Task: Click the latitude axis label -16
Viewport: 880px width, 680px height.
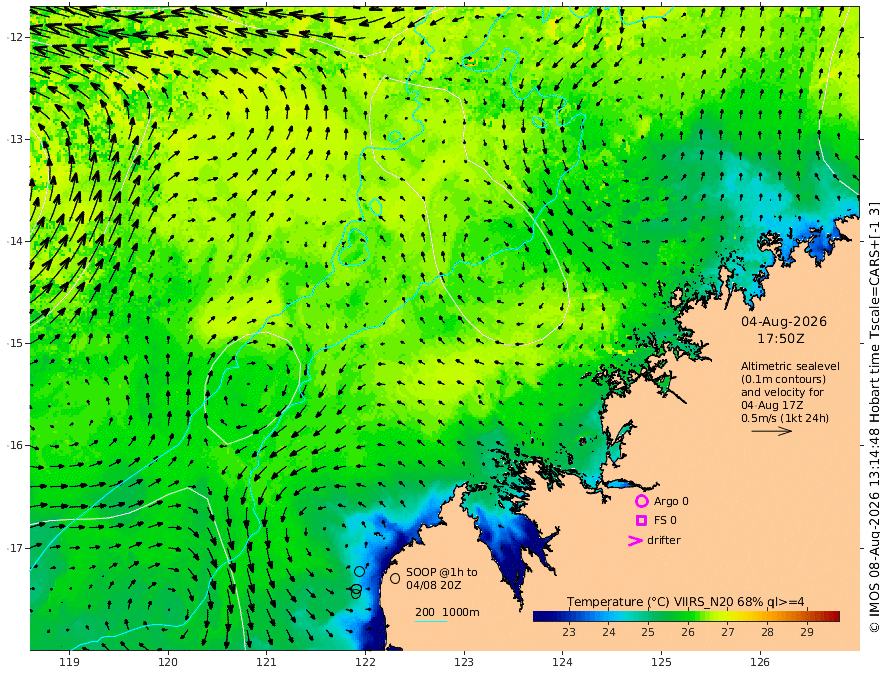Action: [15, 445]
